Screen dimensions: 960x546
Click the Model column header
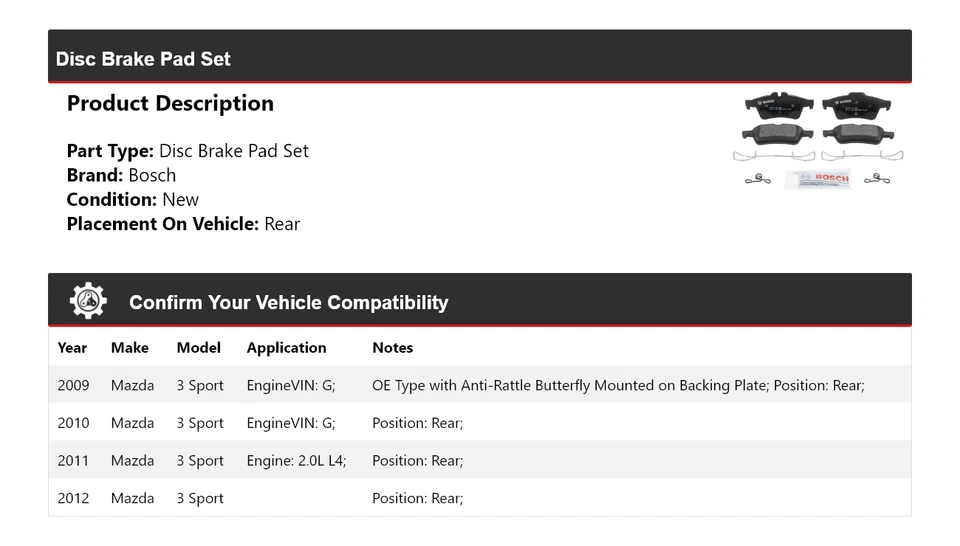(198, 348)
